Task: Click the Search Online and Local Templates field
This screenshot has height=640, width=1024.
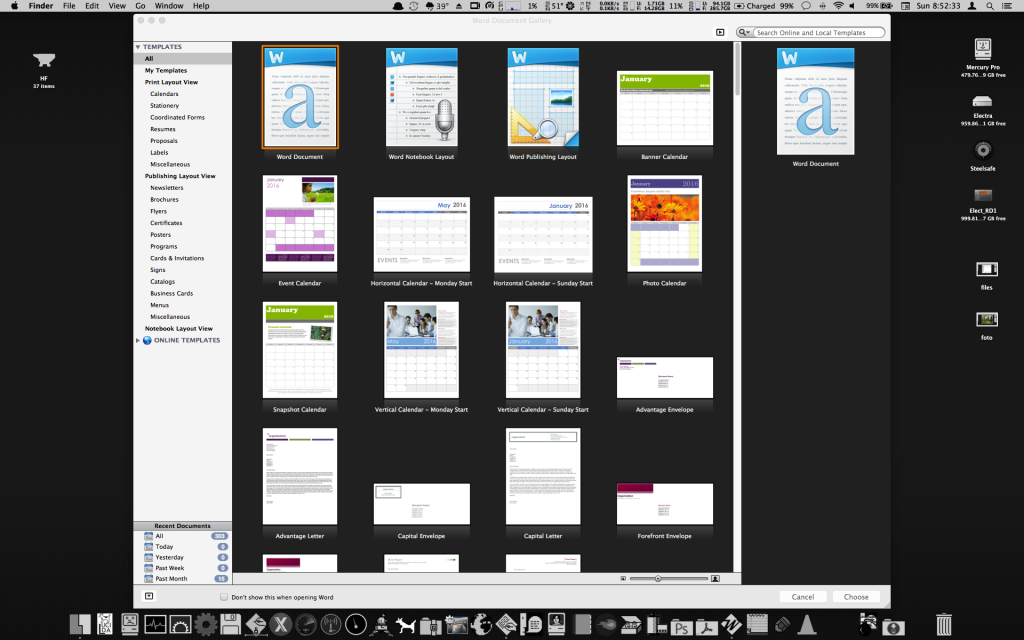Action: tap(819, 32)
